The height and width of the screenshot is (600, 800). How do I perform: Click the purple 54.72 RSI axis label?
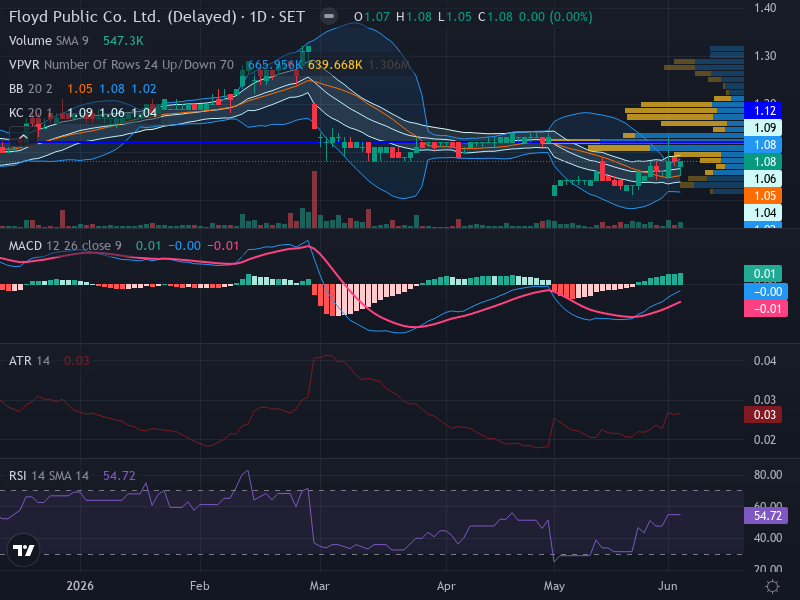766,516
